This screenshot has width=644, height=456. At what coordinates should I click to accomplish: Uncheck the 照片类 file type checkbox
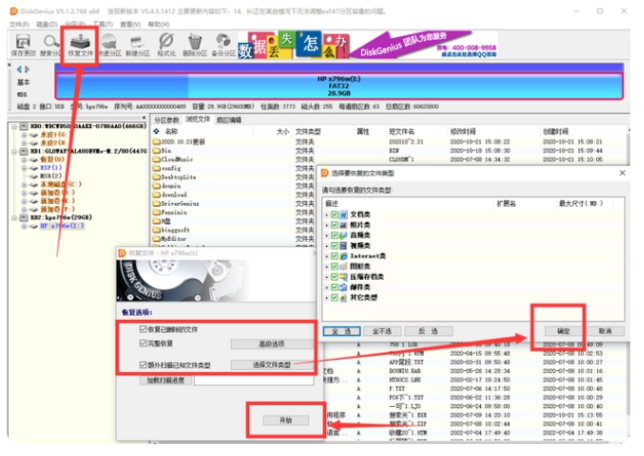334,225
